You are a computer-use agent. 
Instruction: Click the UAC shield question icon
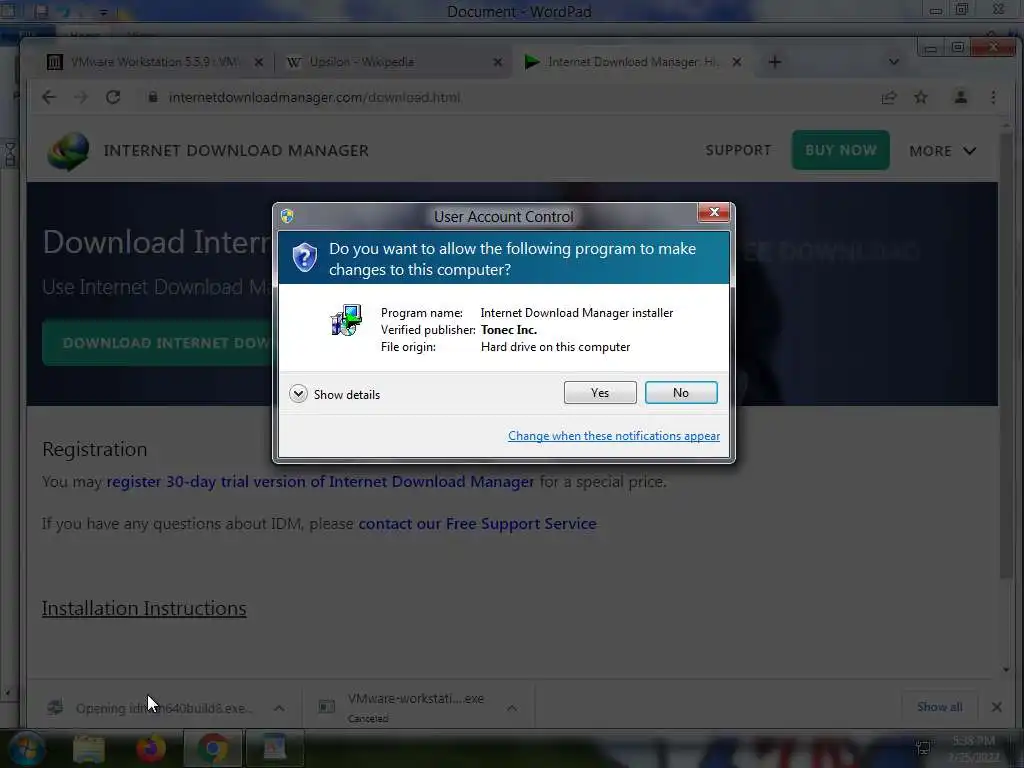point(304,257)
